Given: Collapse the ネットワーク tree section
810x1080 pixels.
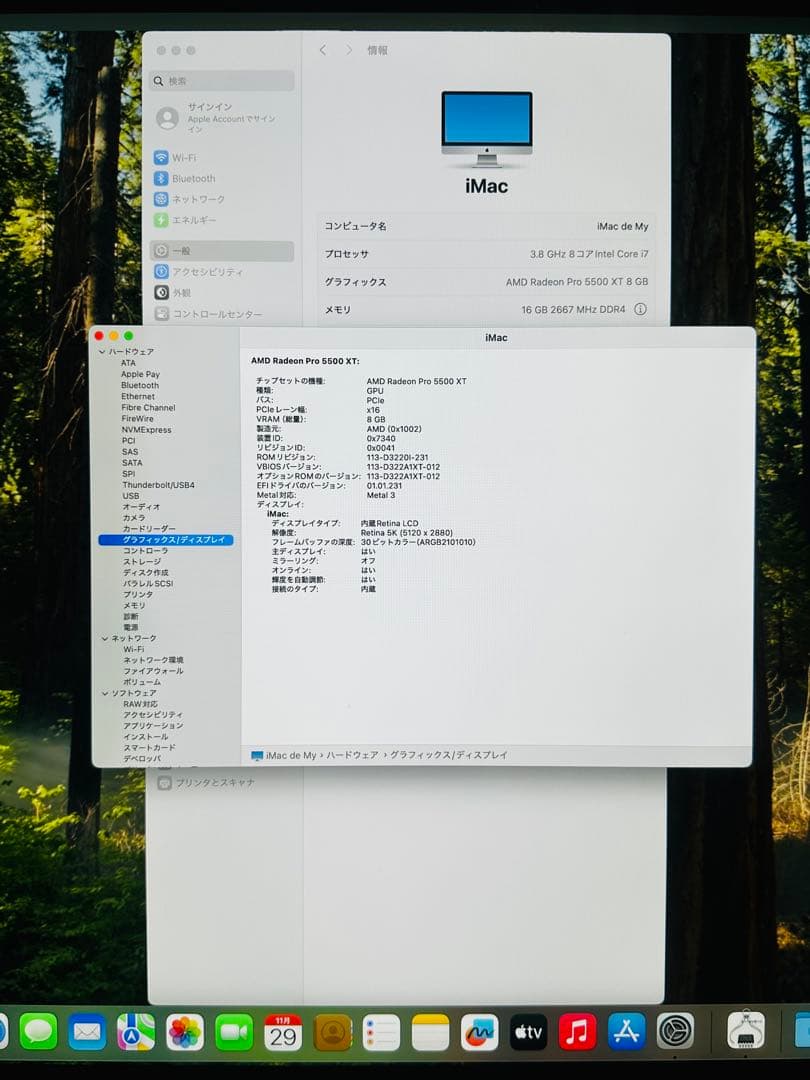Looking at the screenshot, I should (103, 636).
